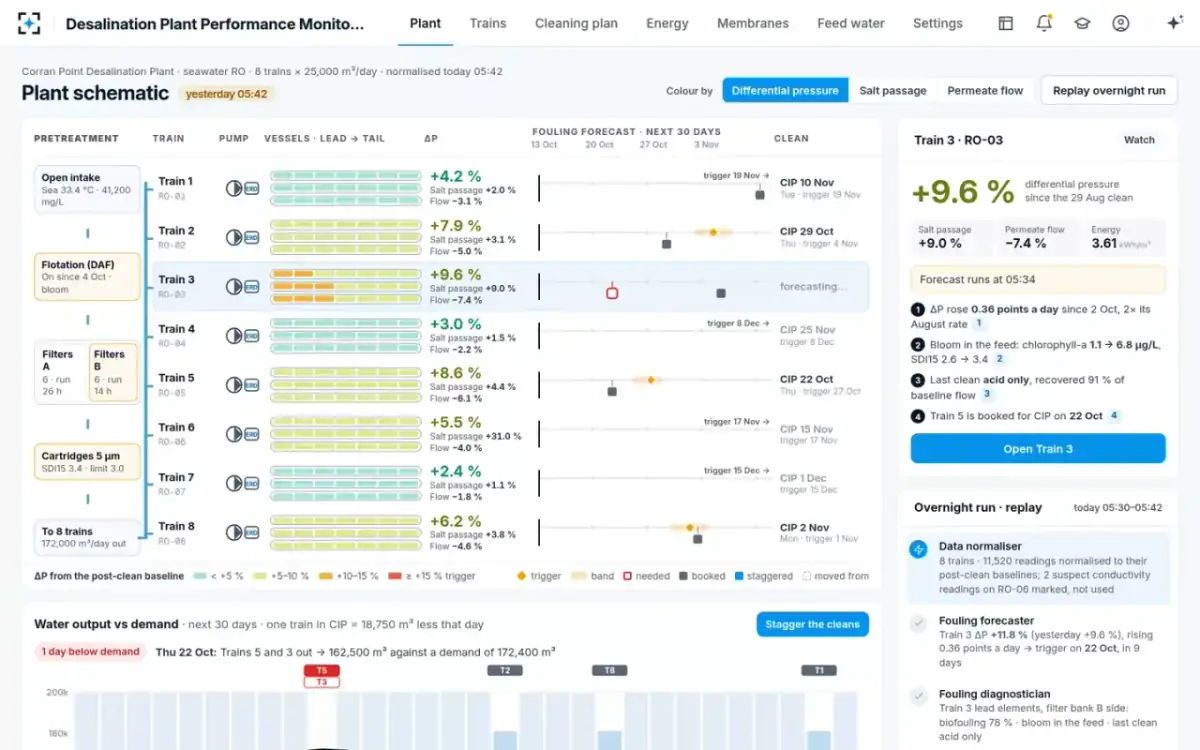1200x750 pixels.
Task: Open the user account icon
Action: pyautogui.click(x=1121, y=23)
